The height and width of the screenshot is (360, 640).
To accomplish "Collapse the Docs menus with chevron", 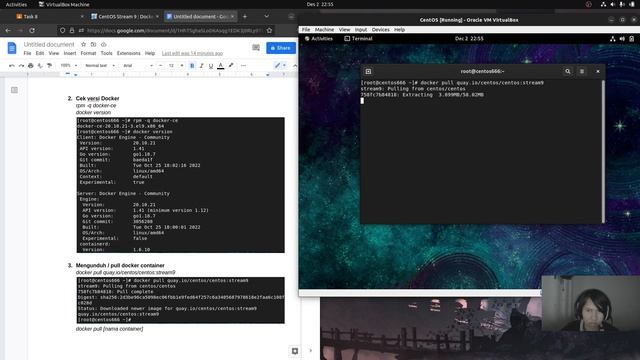I will (x=295, y=65).
